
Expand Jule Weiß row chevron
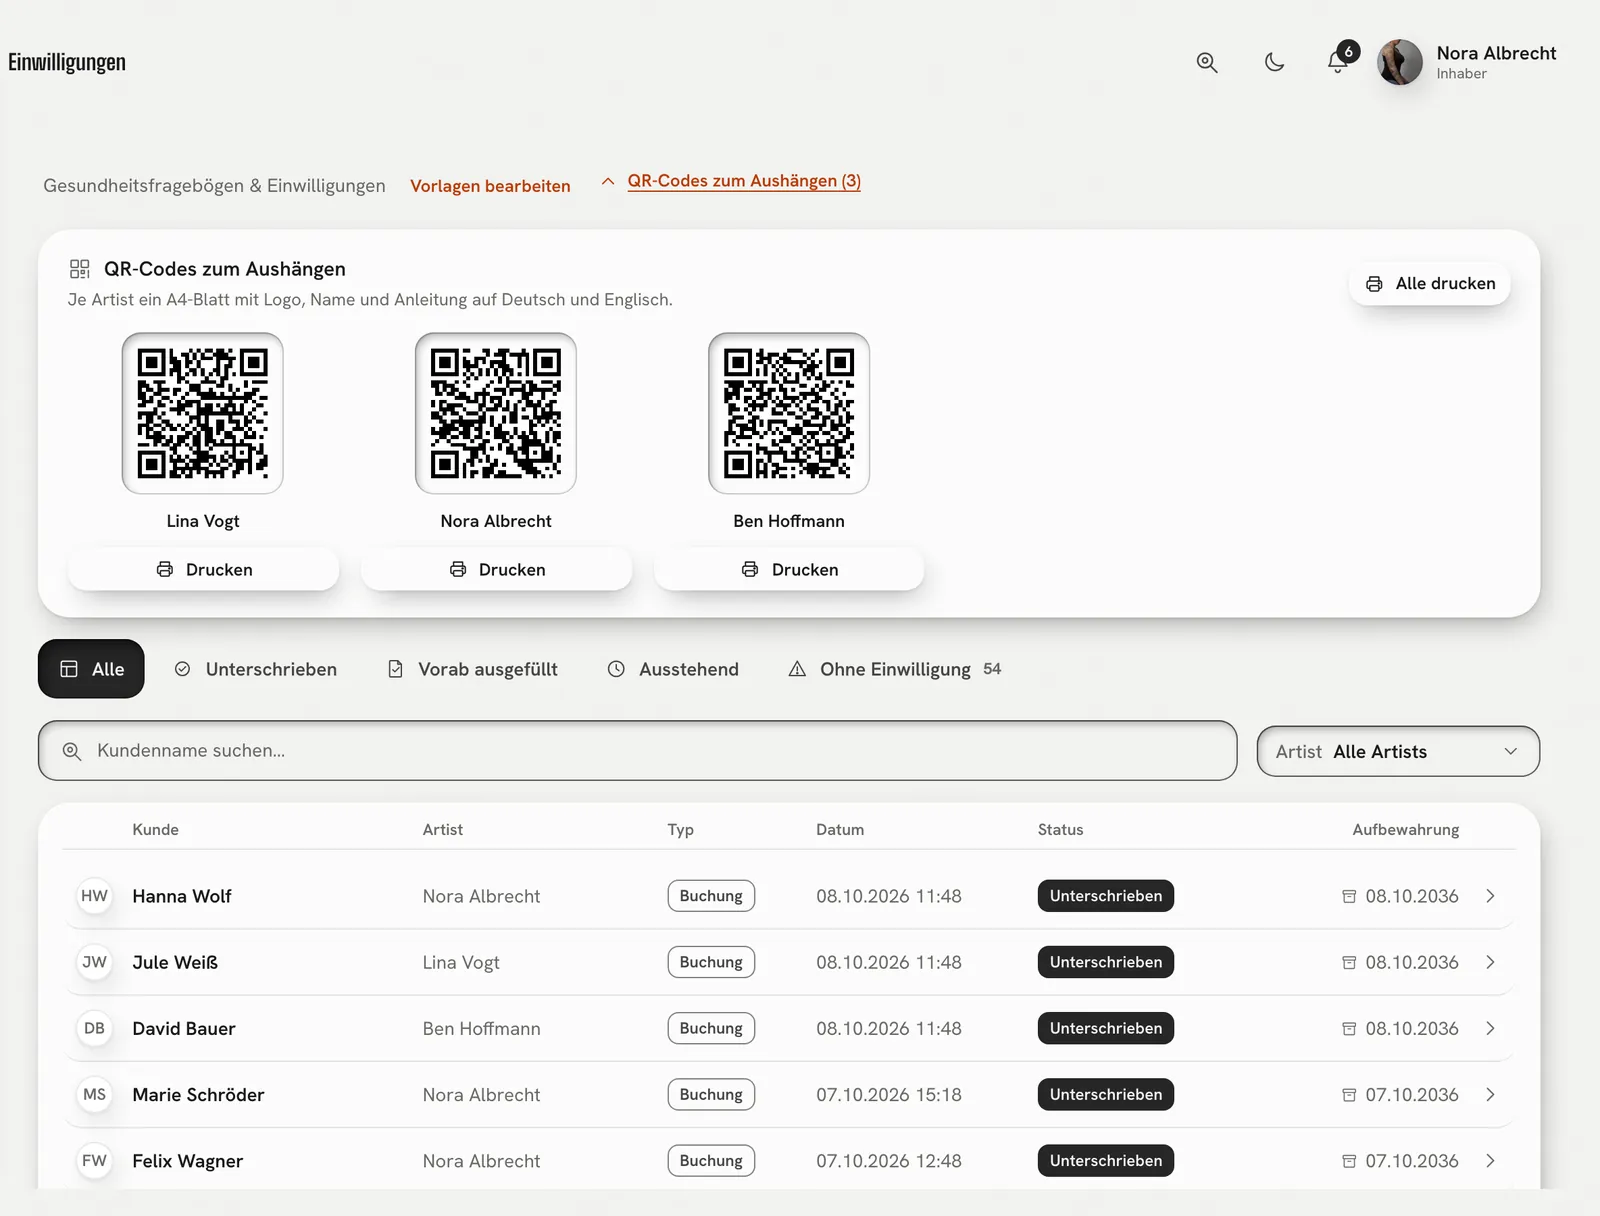coord(1490,962)
